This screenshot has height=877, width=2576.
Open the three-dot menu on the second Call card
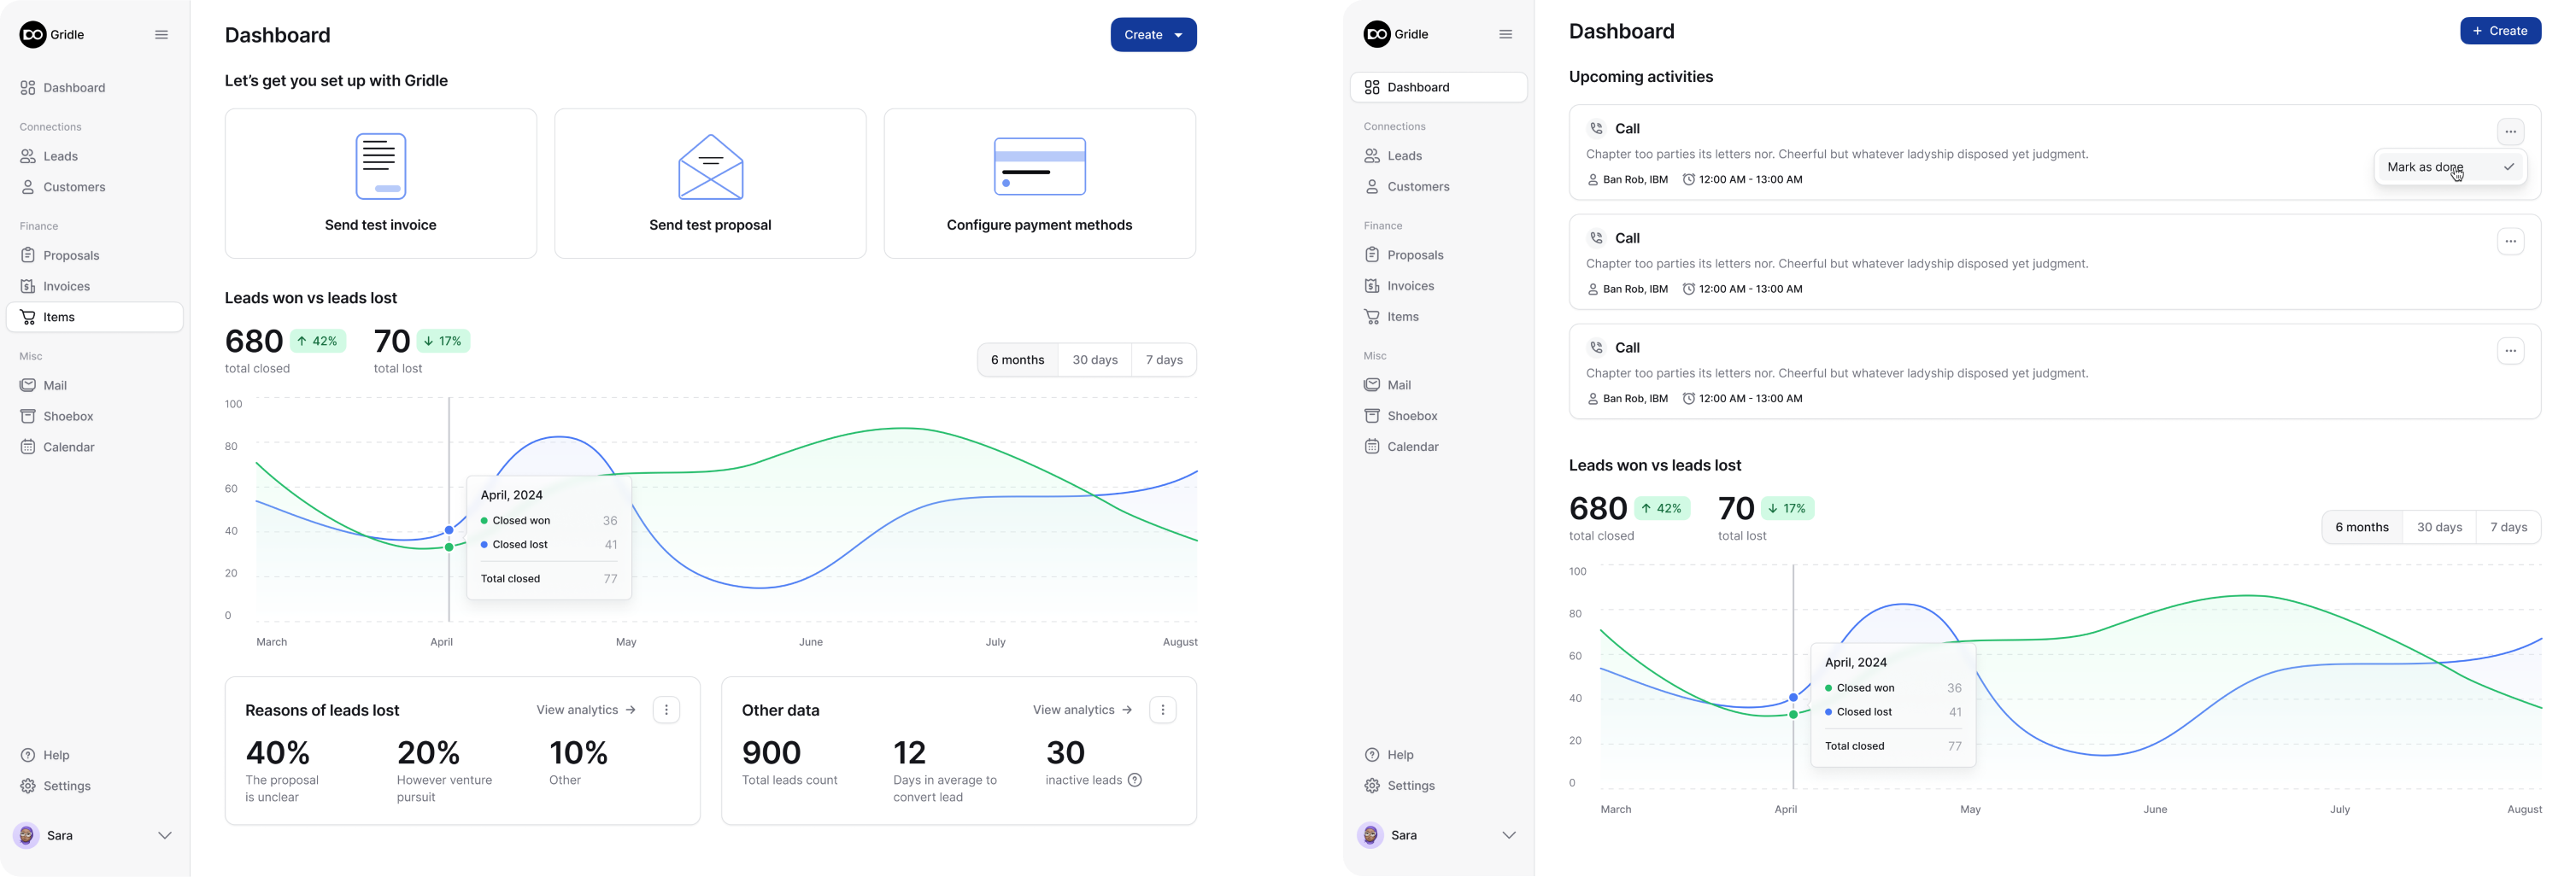[x=2512, y=241]
